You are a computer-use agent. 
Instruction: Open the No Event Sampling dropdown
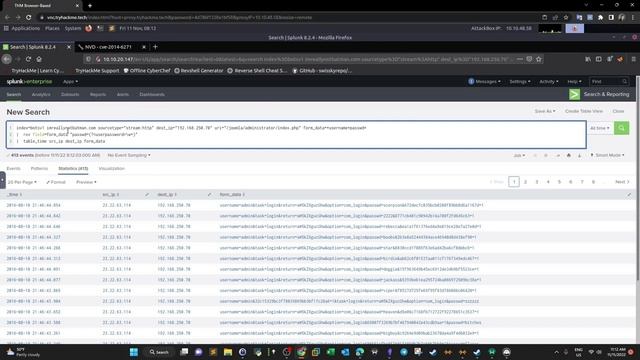pyautogui.click(x=129, y=155)
